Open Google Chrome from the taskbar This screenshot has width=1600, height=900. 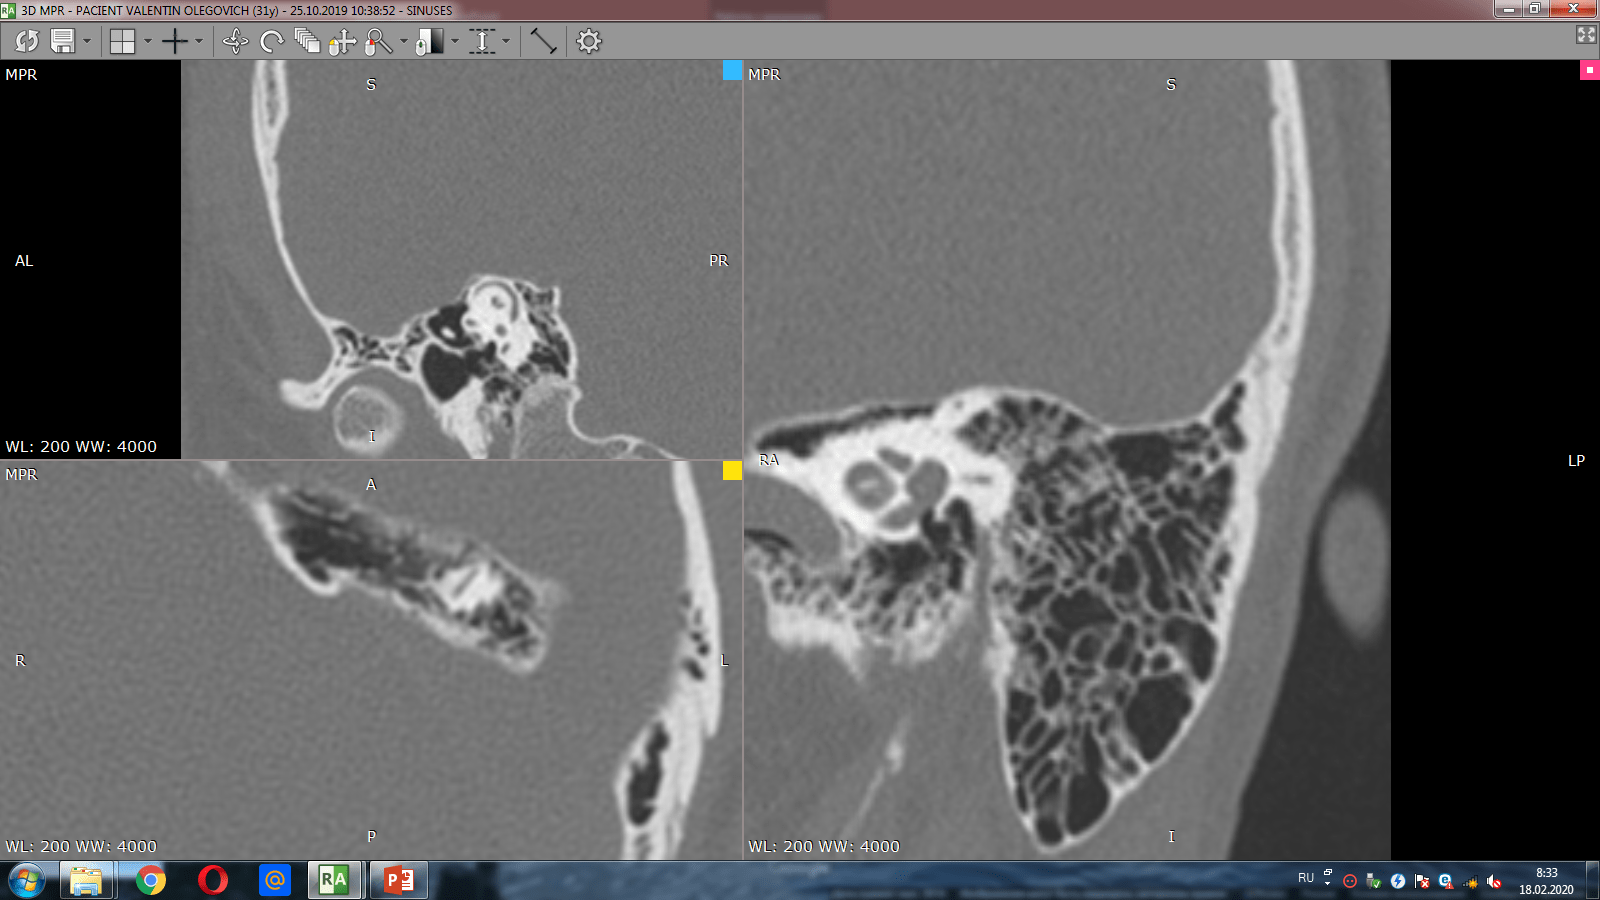pyautogui.click(x=151, y=880)
